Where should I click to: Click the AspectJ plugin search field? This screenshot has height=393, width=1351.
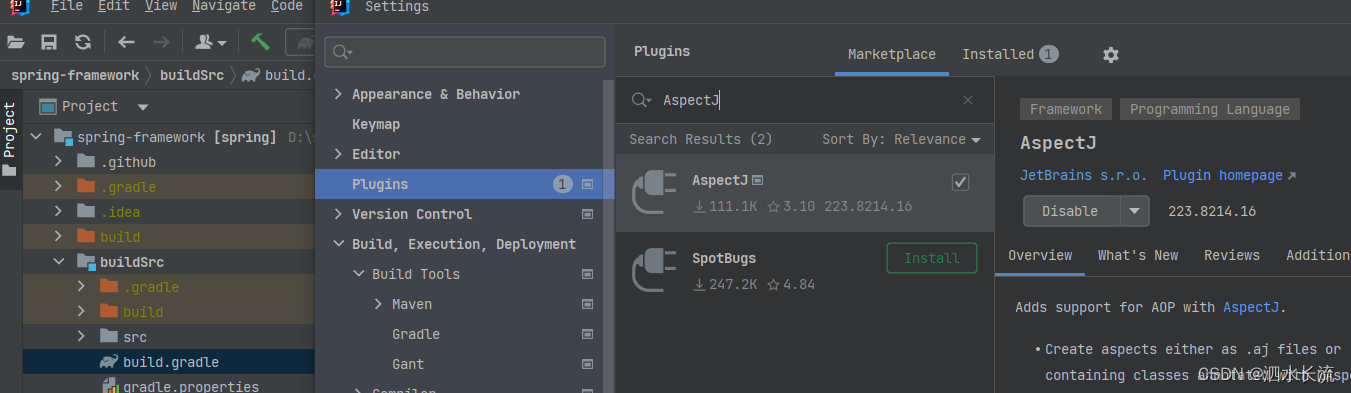[x=805, y=100]
